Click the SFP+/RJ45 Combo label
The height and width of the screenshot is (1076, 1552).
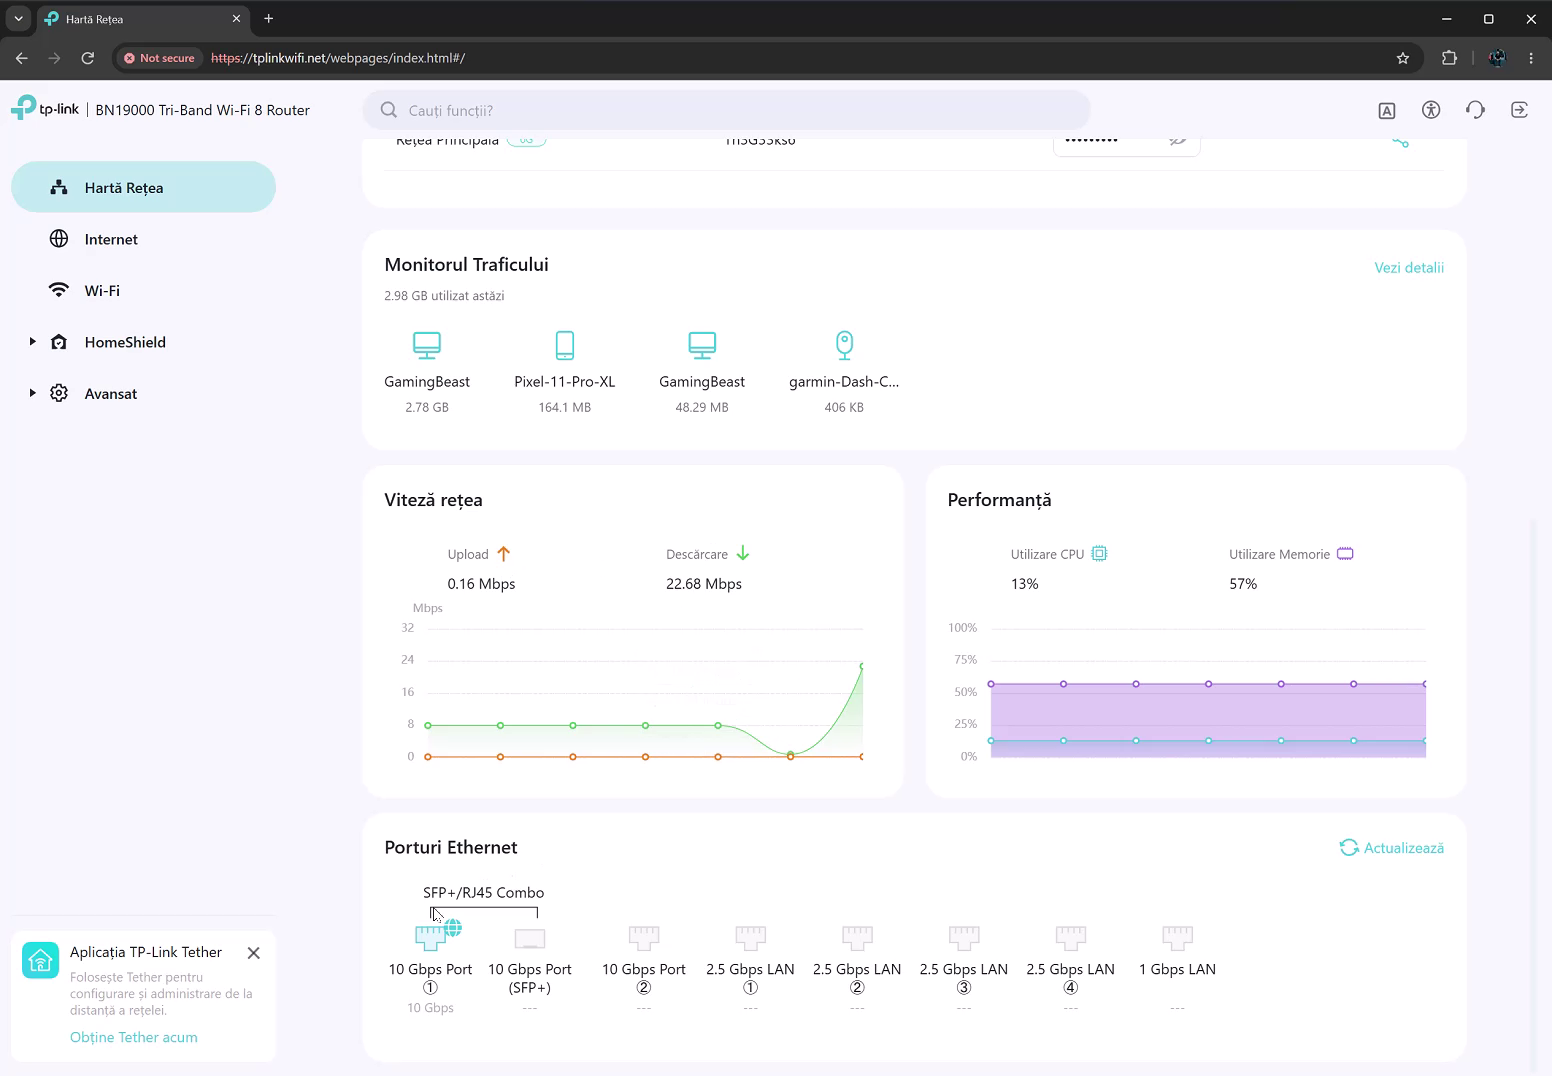pyautogui.click(x=484, y=892)
